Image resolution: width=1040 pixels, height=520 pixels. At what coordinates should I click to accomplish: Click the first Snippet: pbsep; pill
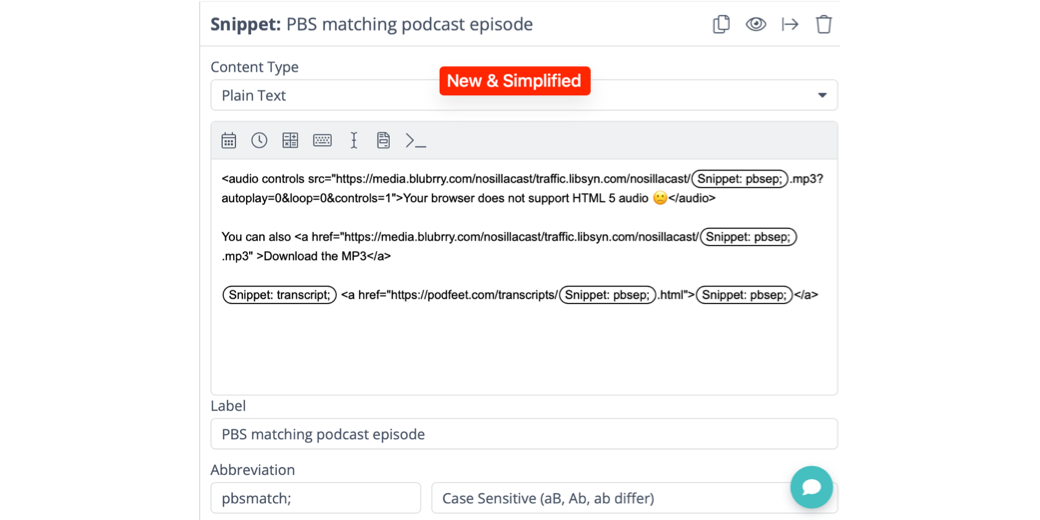coord(740,179)
